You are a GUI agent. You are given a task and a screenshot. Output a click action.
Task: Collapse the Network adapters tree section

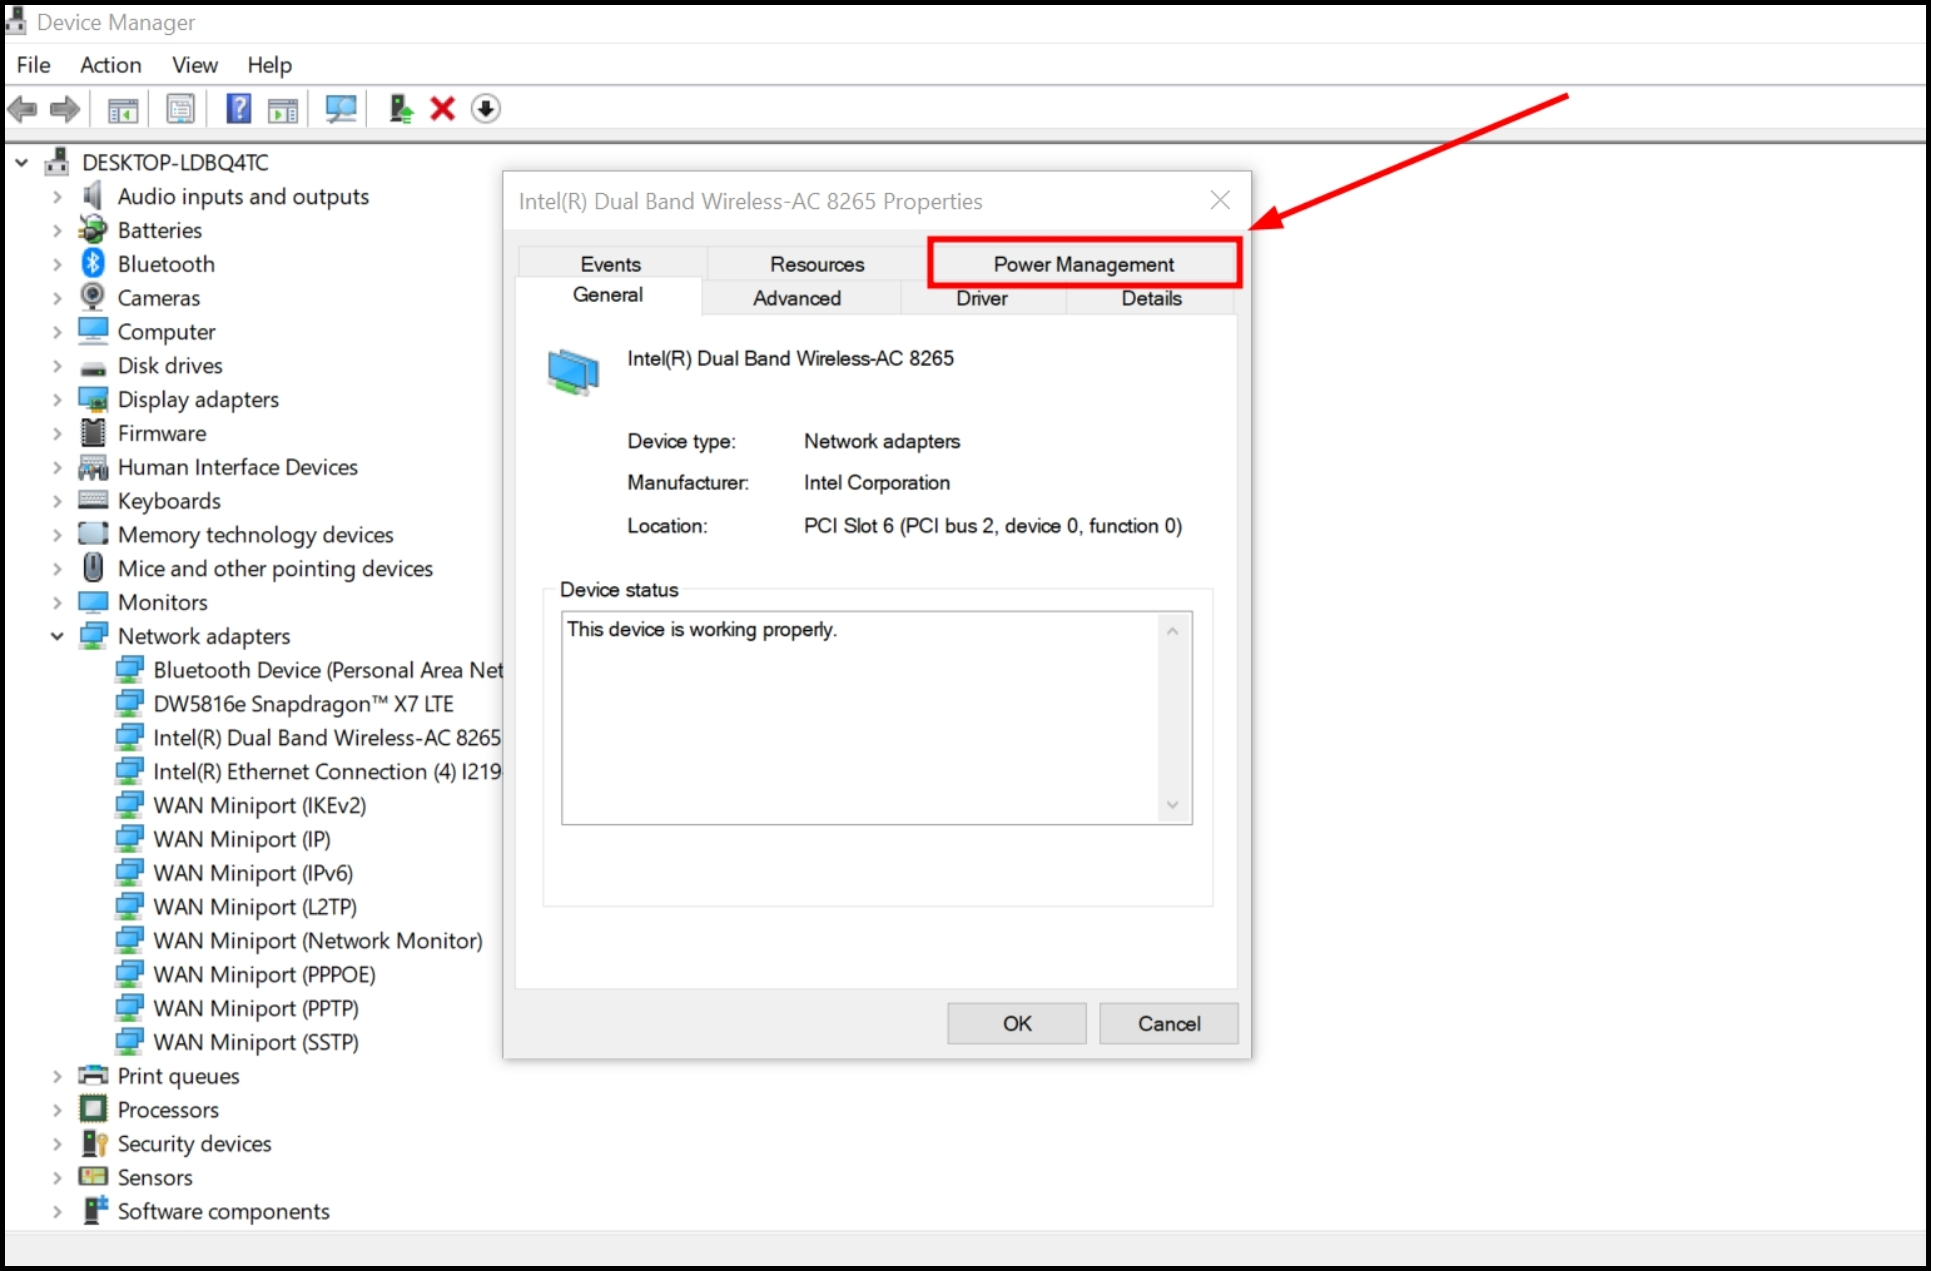(x=57, y=635)
